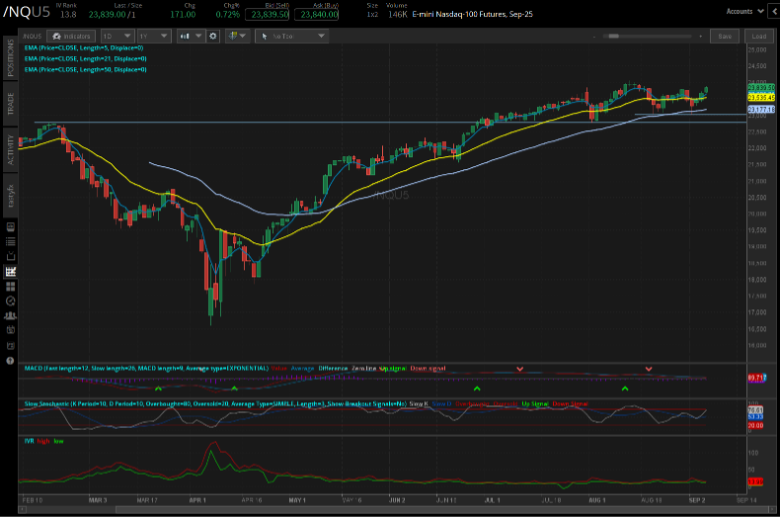The width and height of the screenshot is (780, 518).
Task: Click the Bid (Sell) price 23,839.50
Action: [x=268, y=14]
